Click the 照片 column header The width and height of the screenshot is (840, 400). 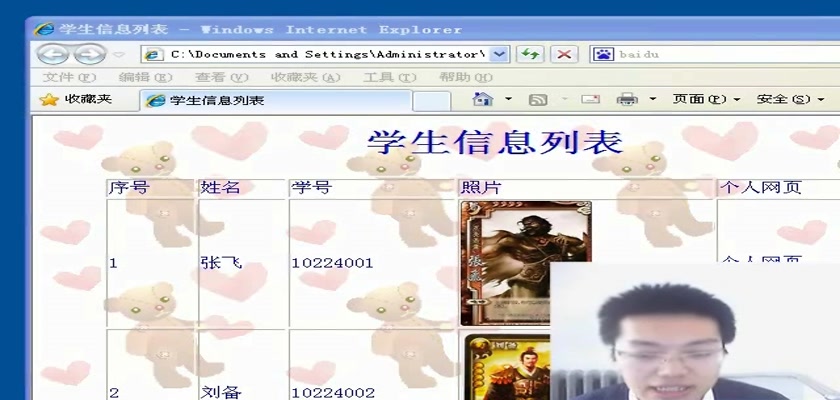[x=481, y=187]
